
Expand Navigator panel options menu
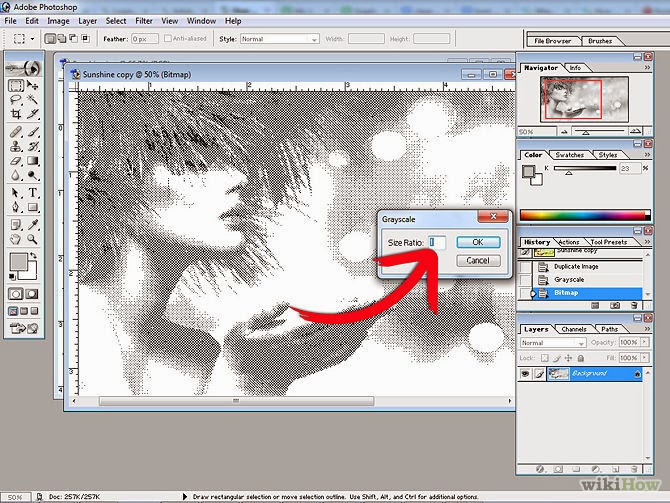click(x=647, y=68)
